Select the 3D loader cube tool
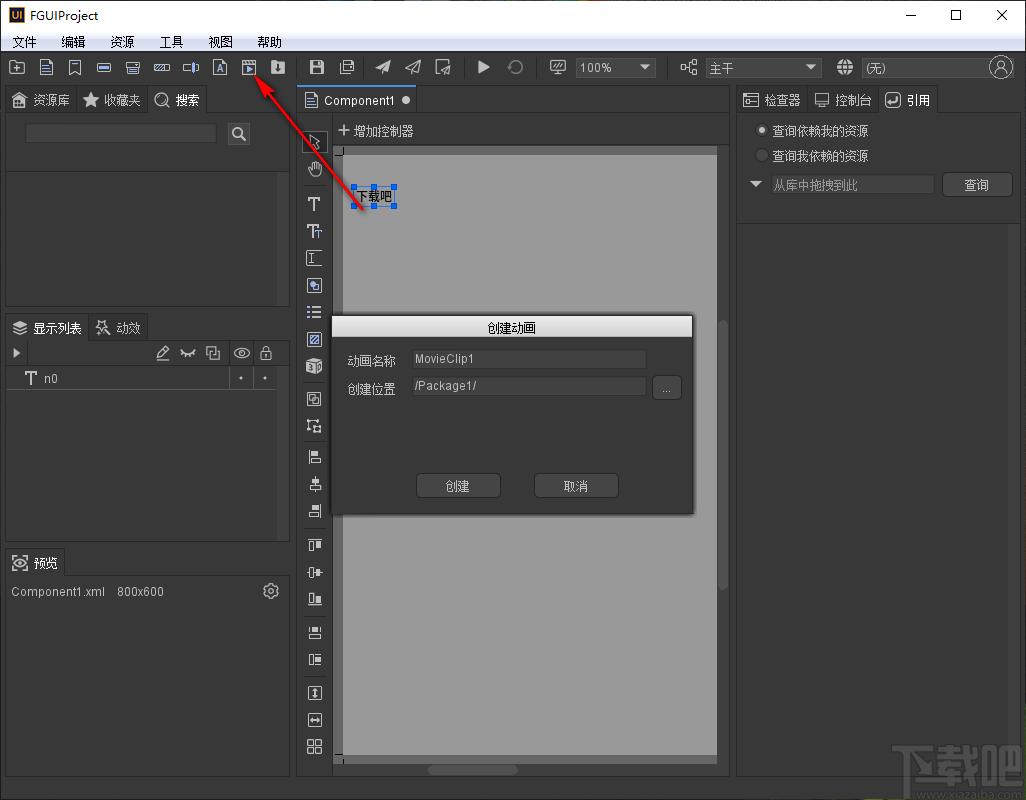The height and width of the screenshot is (800, 1026). click(314, 366)
